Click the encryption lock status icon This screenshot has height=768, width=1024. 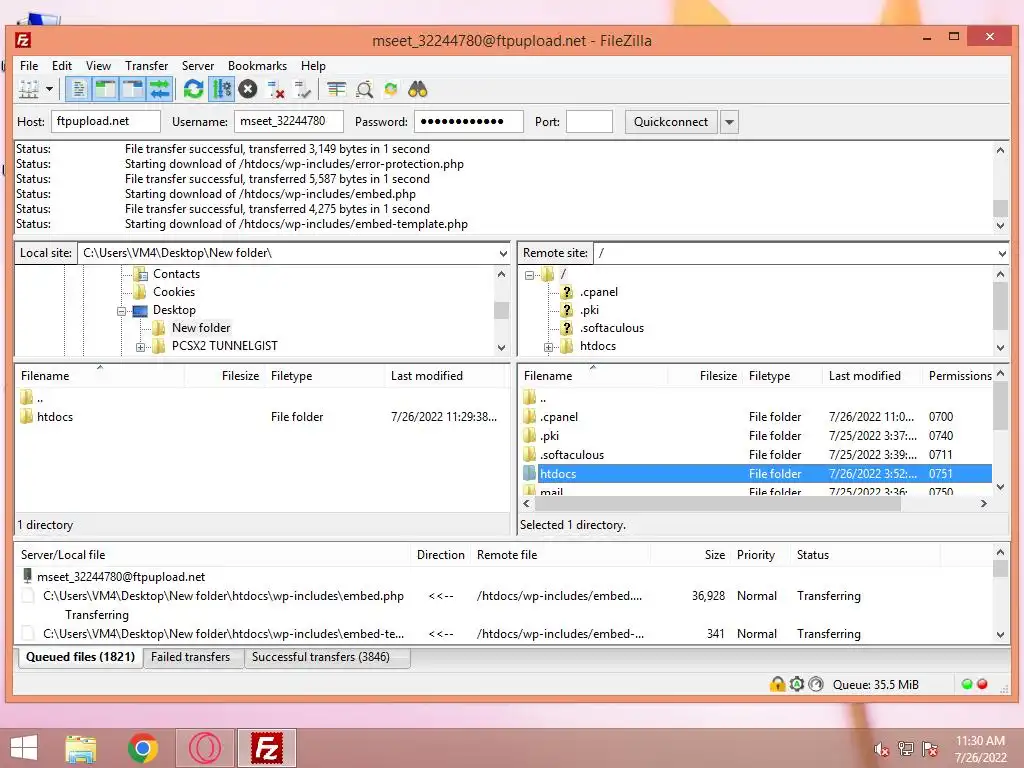pos(777,684)
